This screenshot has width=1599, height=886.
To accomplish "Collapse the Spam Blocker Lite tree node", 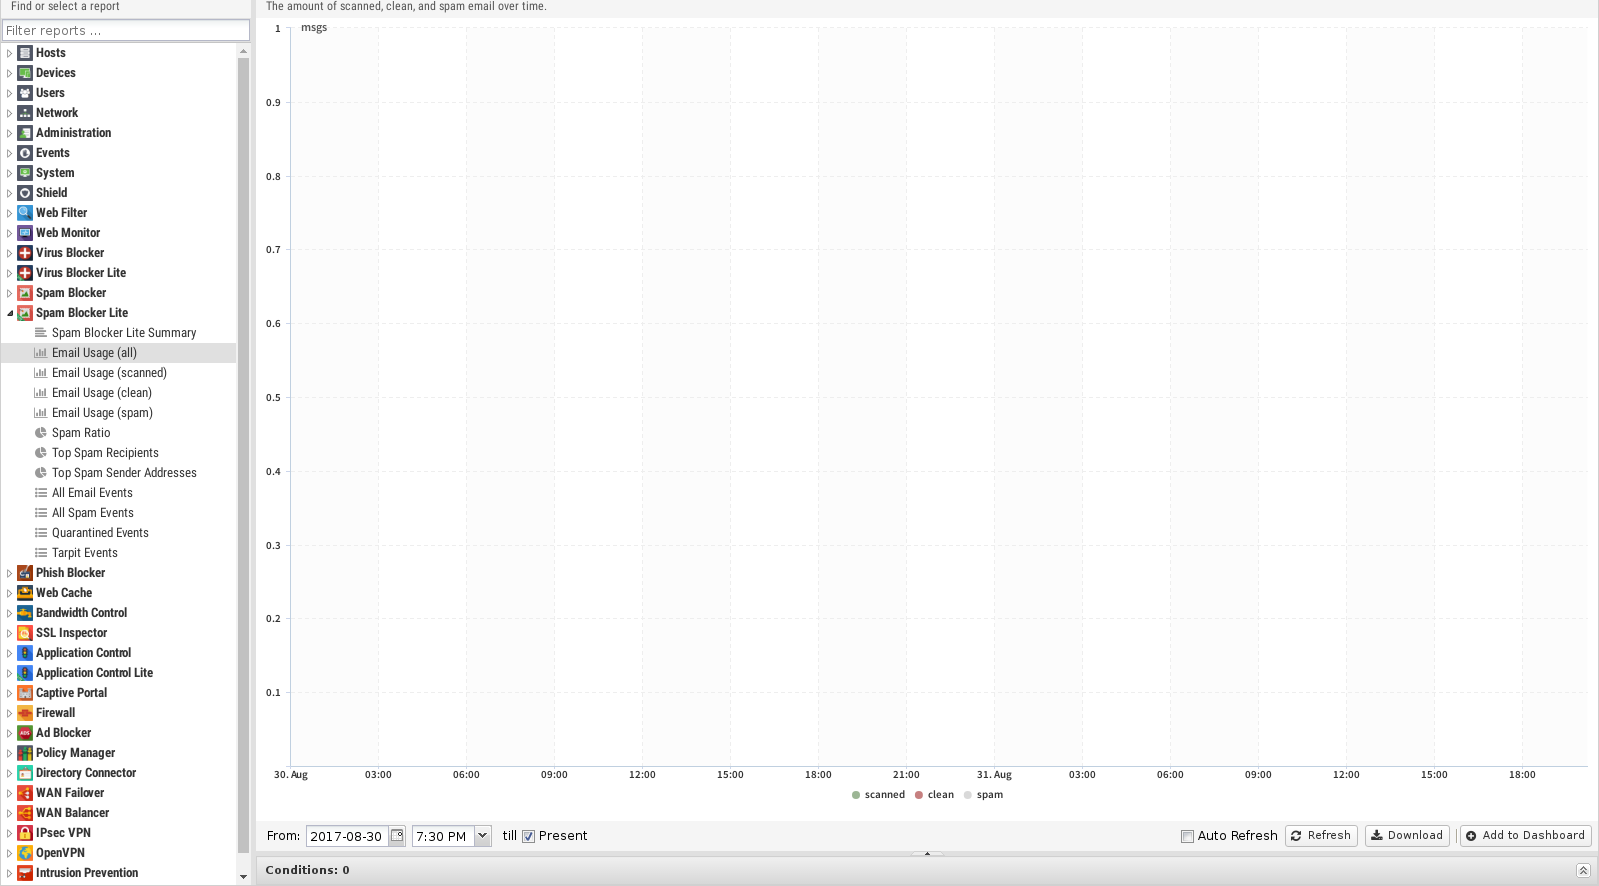I will click(x=10, y=313).
